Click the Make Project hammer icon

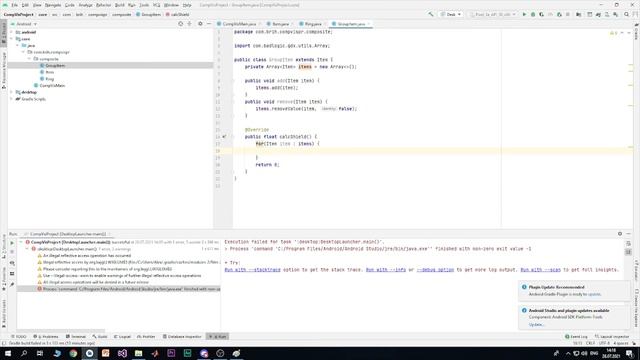(431, 14)
